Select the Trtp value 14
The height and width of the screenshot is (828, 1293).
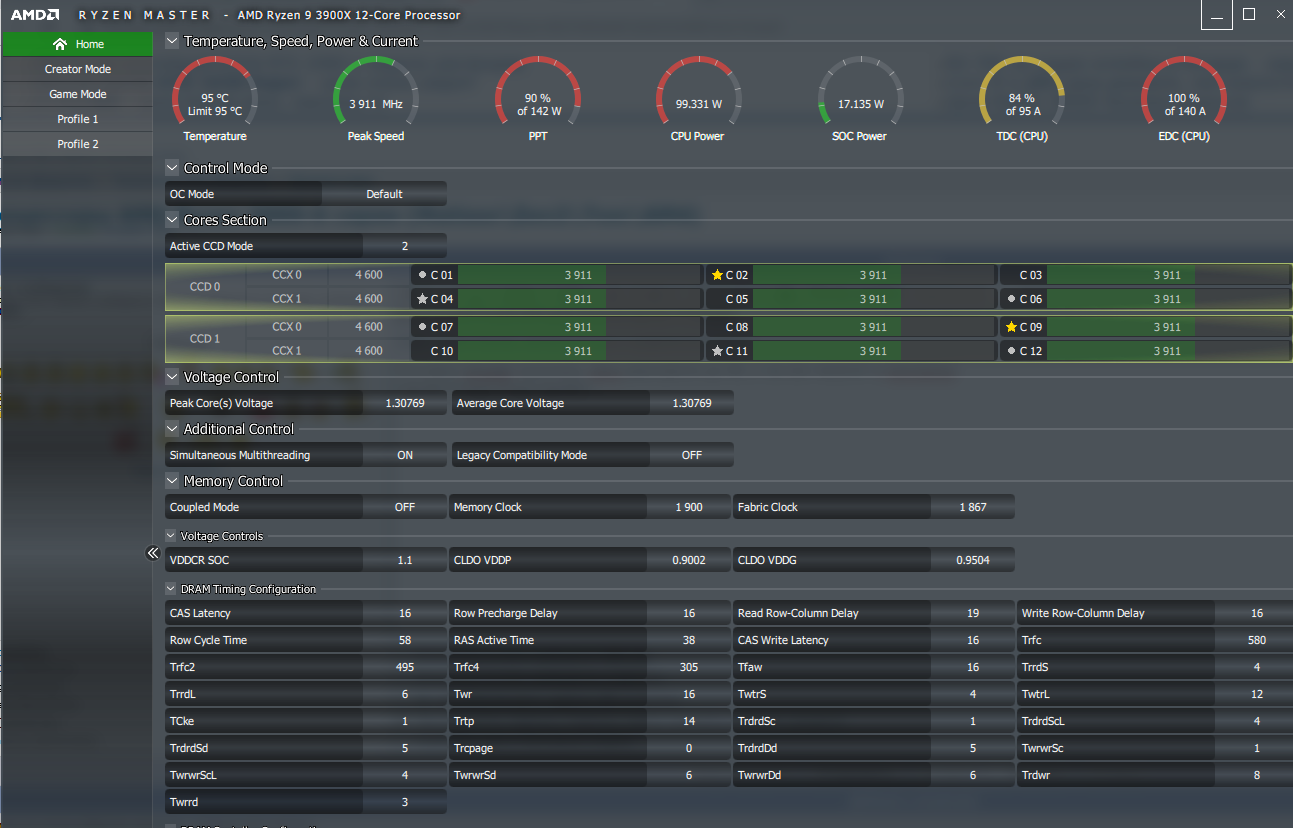coord(689,721)
